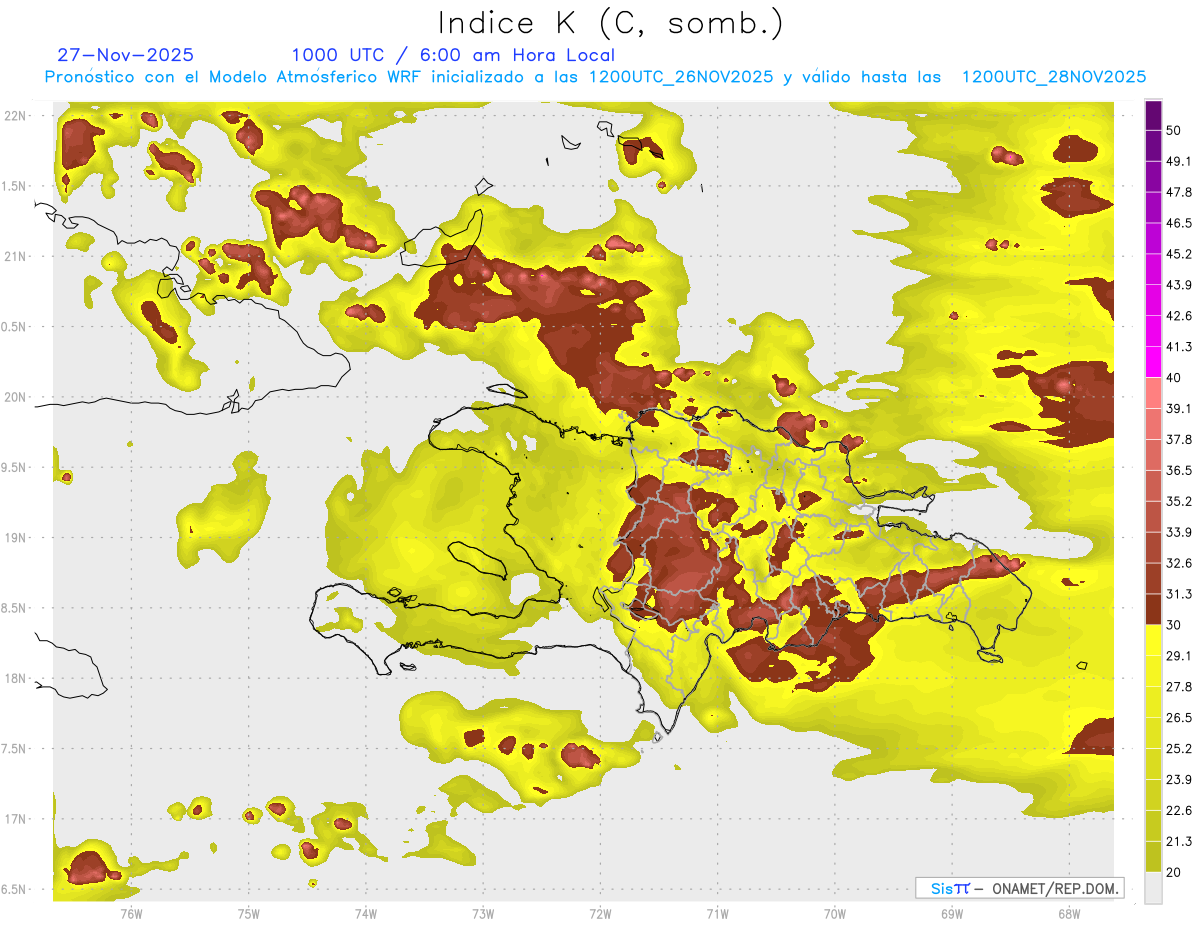Click the color bar value "41.3"
The width and height of the screenshot is (1200, 927).
pyautogui.click(x=1179, y=347)
